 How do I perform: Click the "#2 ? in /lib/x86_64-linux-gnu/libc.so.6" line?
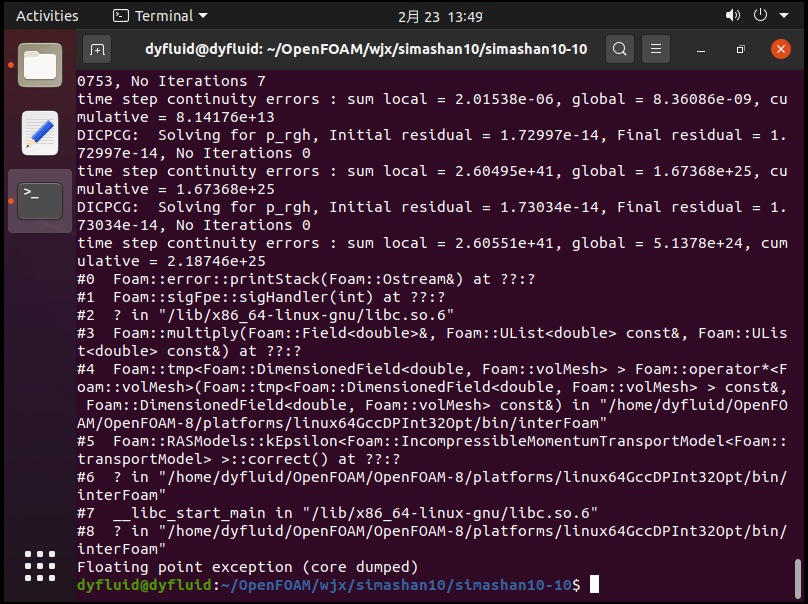click(x=265, y=315)
